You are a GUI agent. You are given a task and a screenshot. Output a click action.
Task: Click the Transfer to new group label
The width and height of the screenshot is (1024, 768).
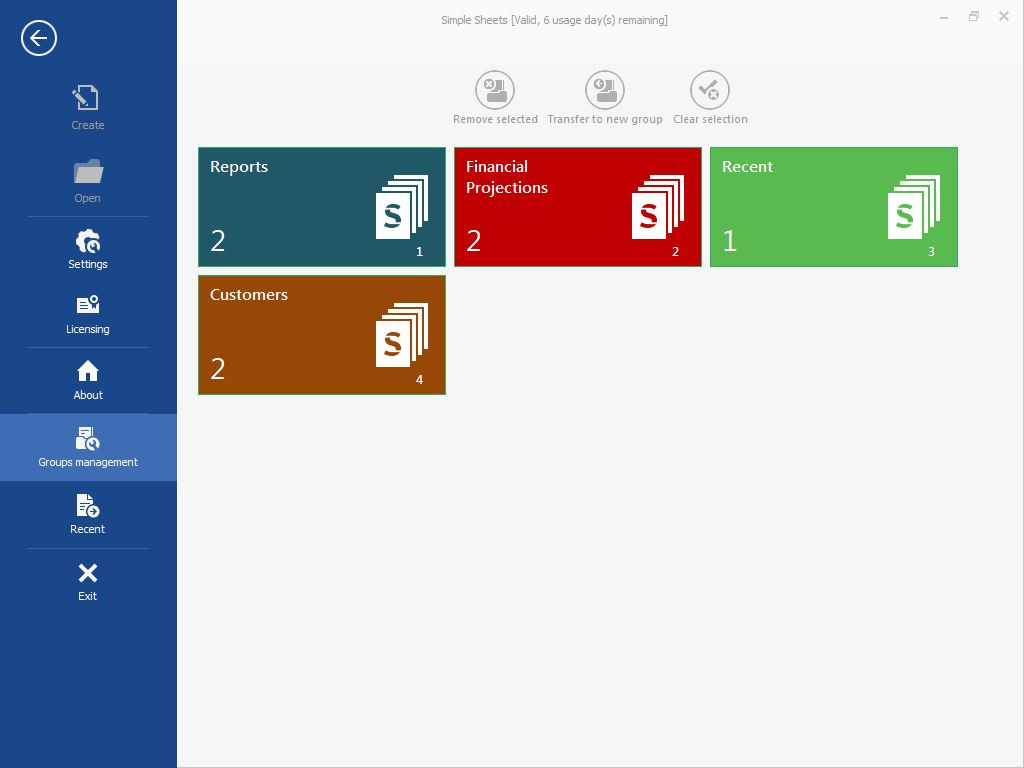[605, 119]
